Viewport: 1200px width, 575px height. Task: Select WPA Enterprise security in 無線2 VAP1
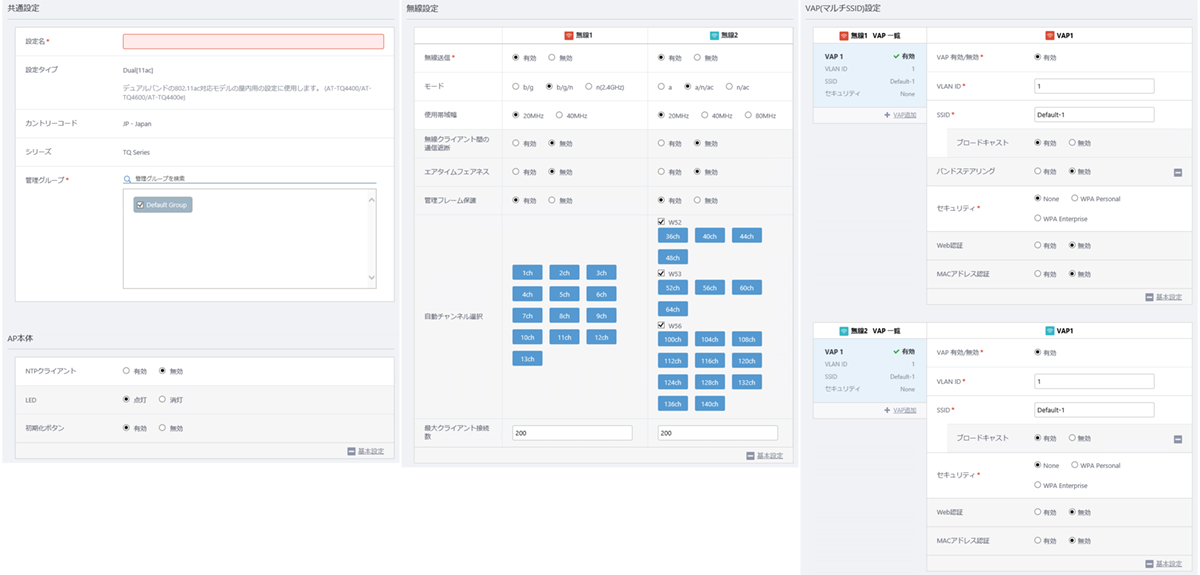click(1038, 485)
